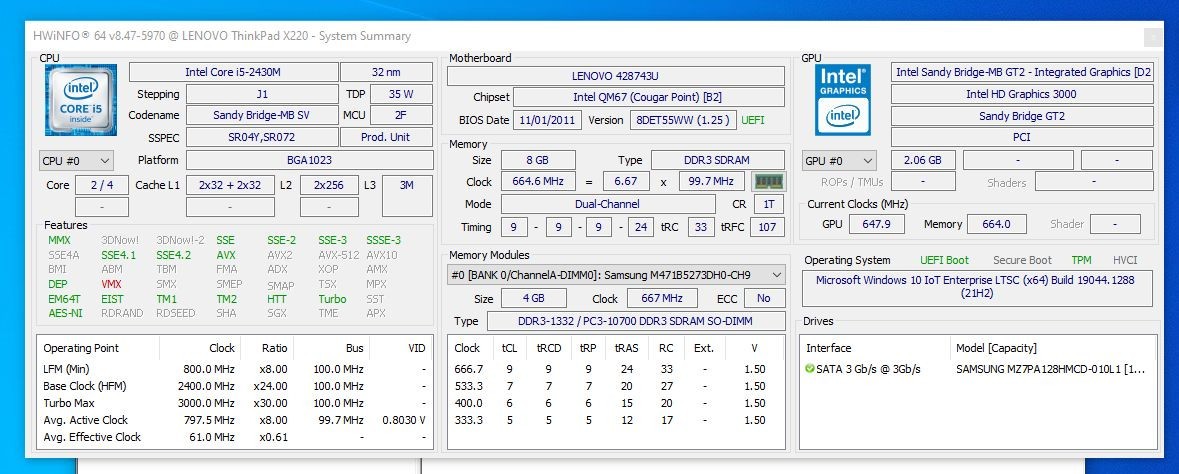Select the Avg. Effective Clock row
1179x474 pixels.
pos(235,437)
